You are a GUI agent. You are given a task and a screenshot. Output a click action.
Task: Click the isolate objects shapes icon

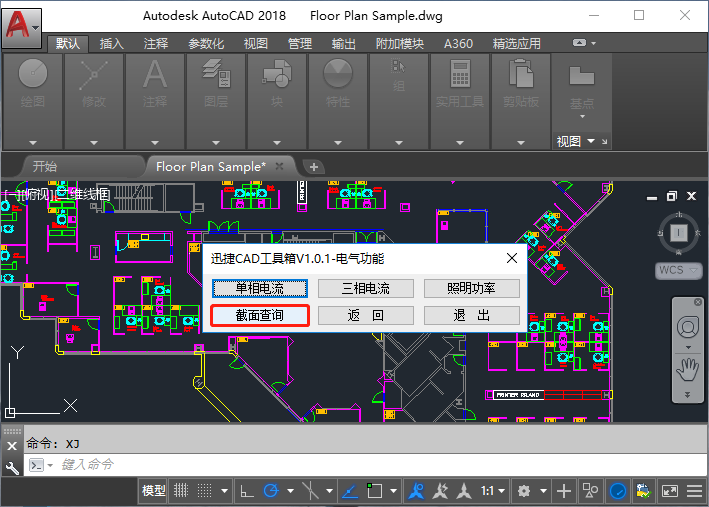click(590, 491)
